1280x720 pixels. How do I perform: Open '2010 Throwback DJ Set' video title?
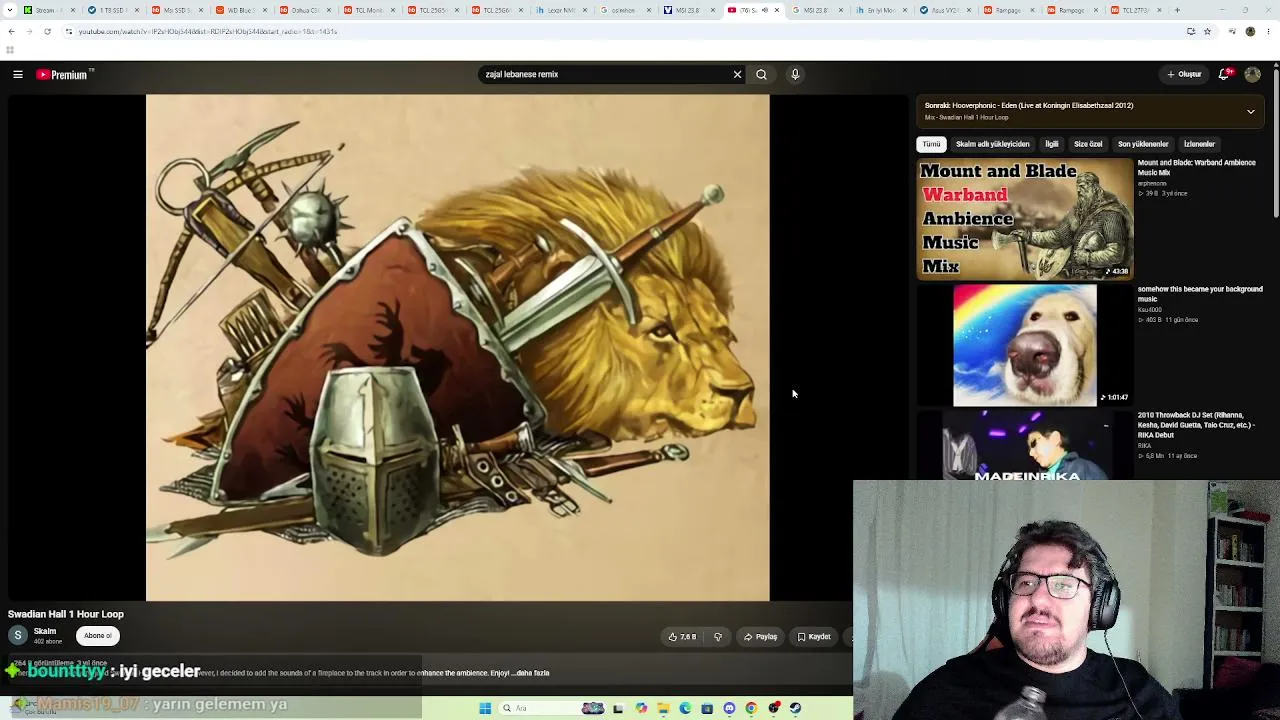point(1196,425)
